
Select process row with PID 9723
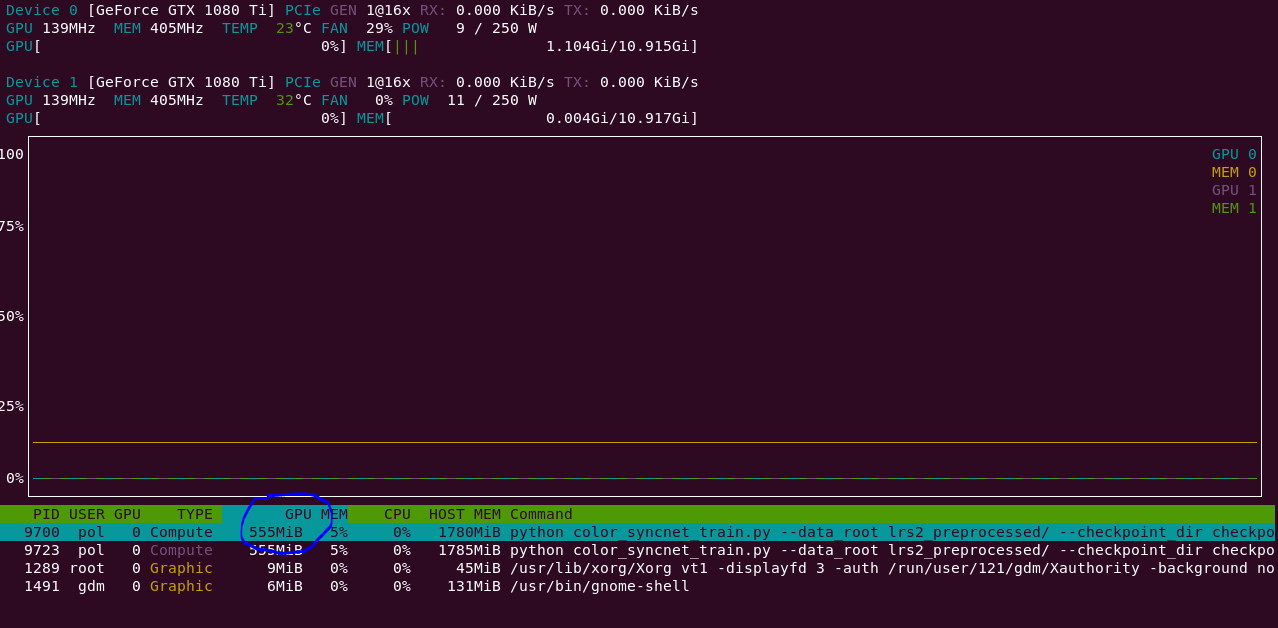click(638, 550)
